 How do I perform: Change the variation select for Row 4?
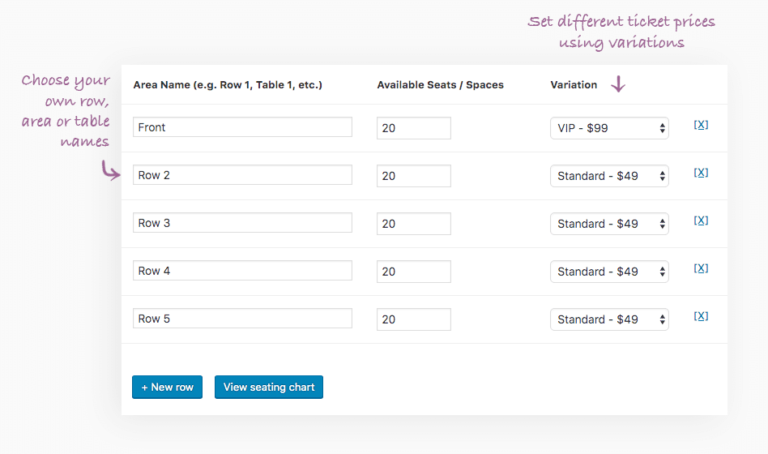609,271
